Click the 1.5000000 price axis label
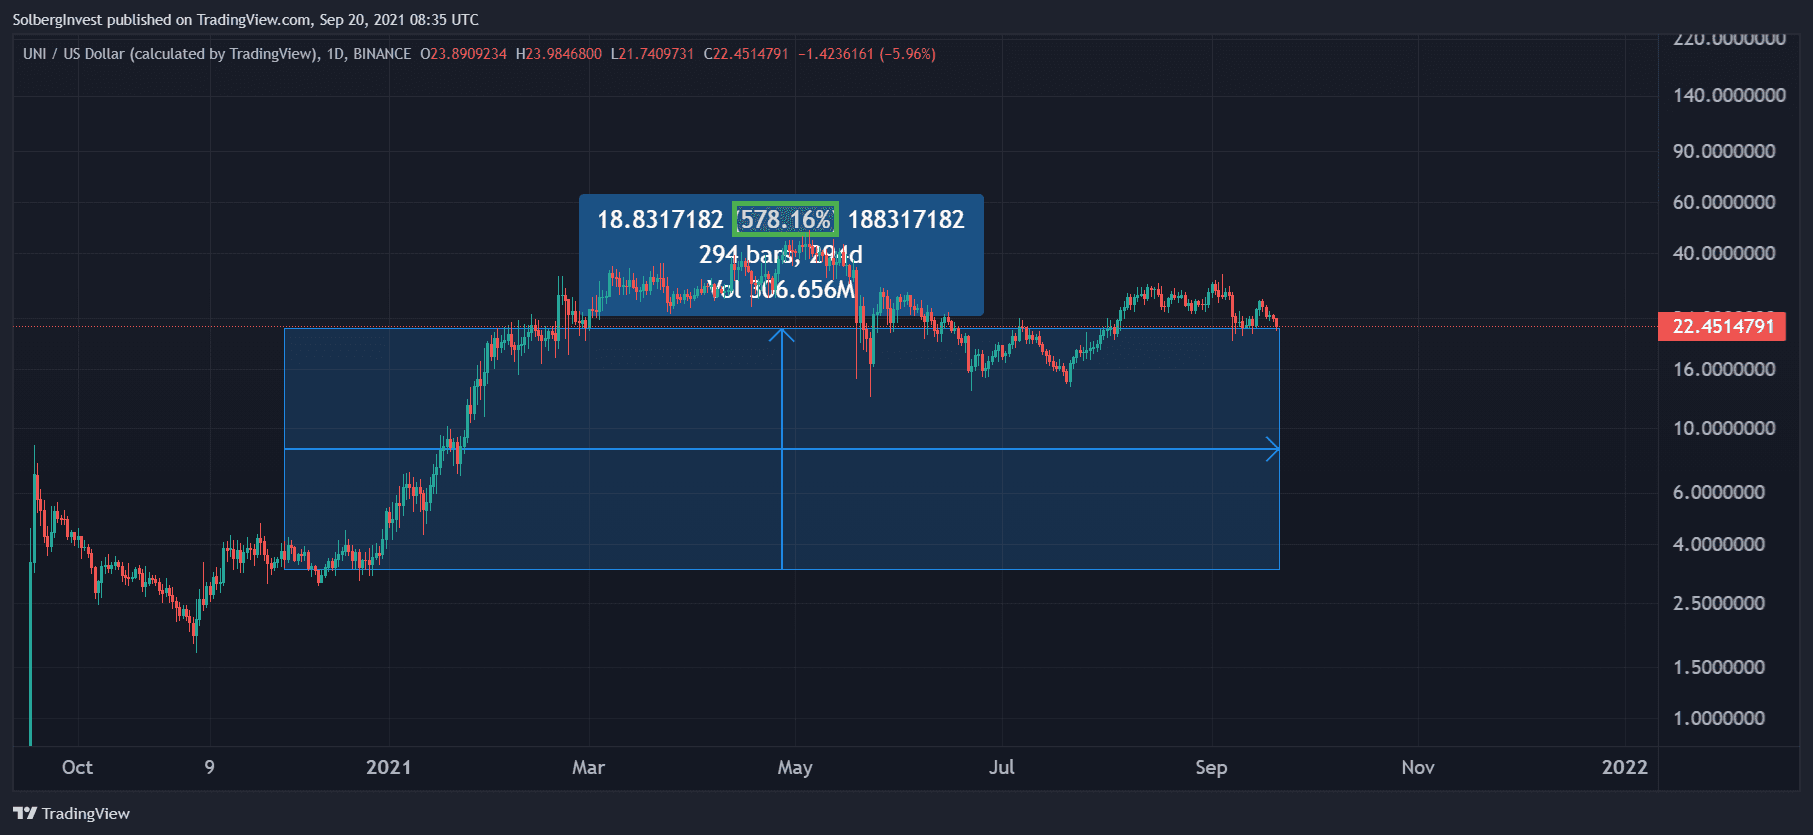 click(1719, 667)
